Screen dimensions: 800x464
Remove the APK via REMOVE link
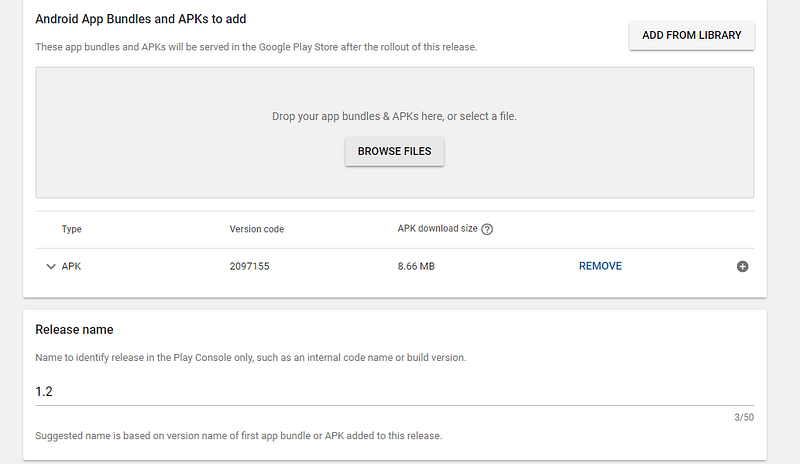tap(600, 266)
